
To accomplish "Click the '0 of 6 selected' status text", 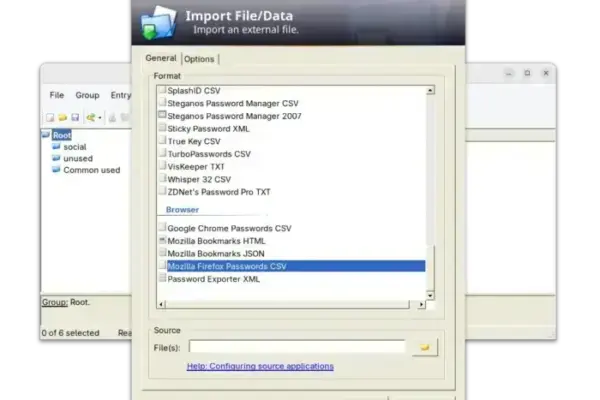I will (x=70, y=333).
